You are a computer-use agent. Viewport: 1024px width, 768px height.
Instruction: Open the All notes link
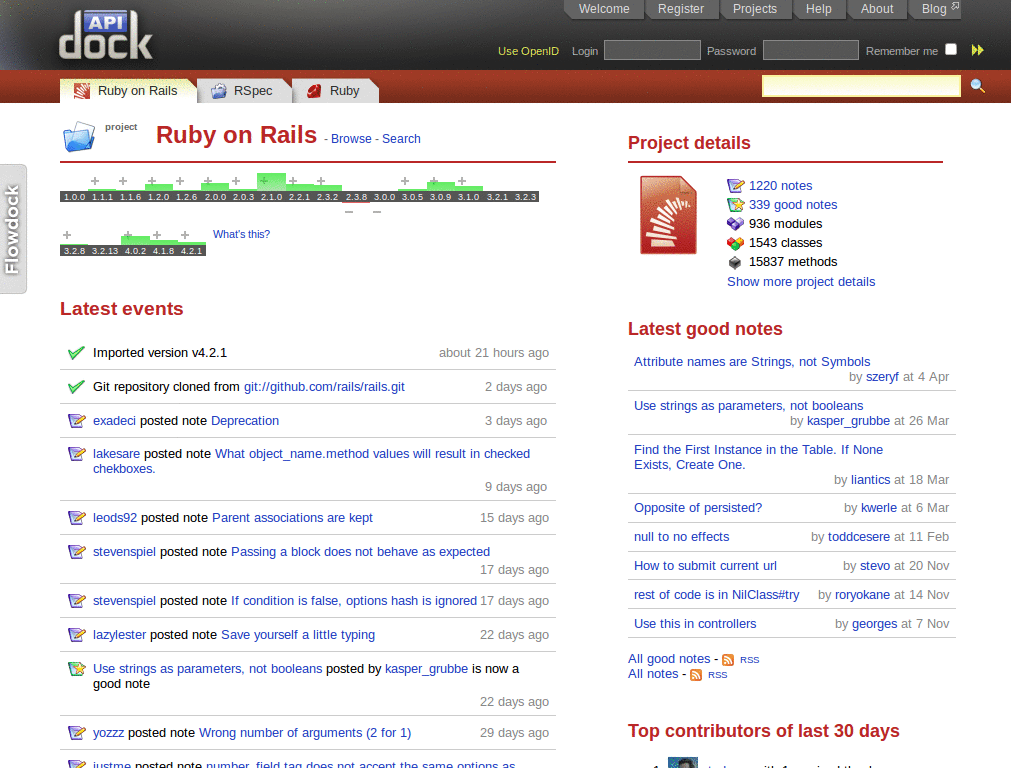tap(653, 674)
